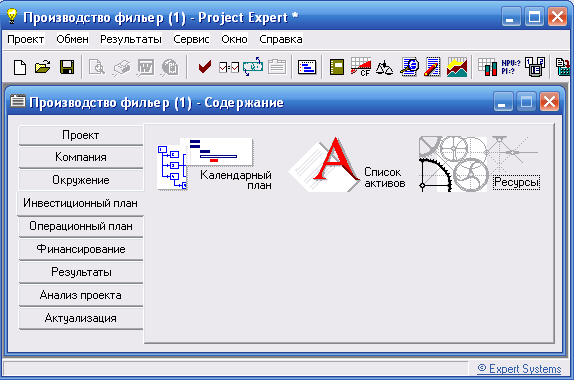Switch to the Операционный план tab
This screenshot has height=380, width=574.
tap(81, 226)
